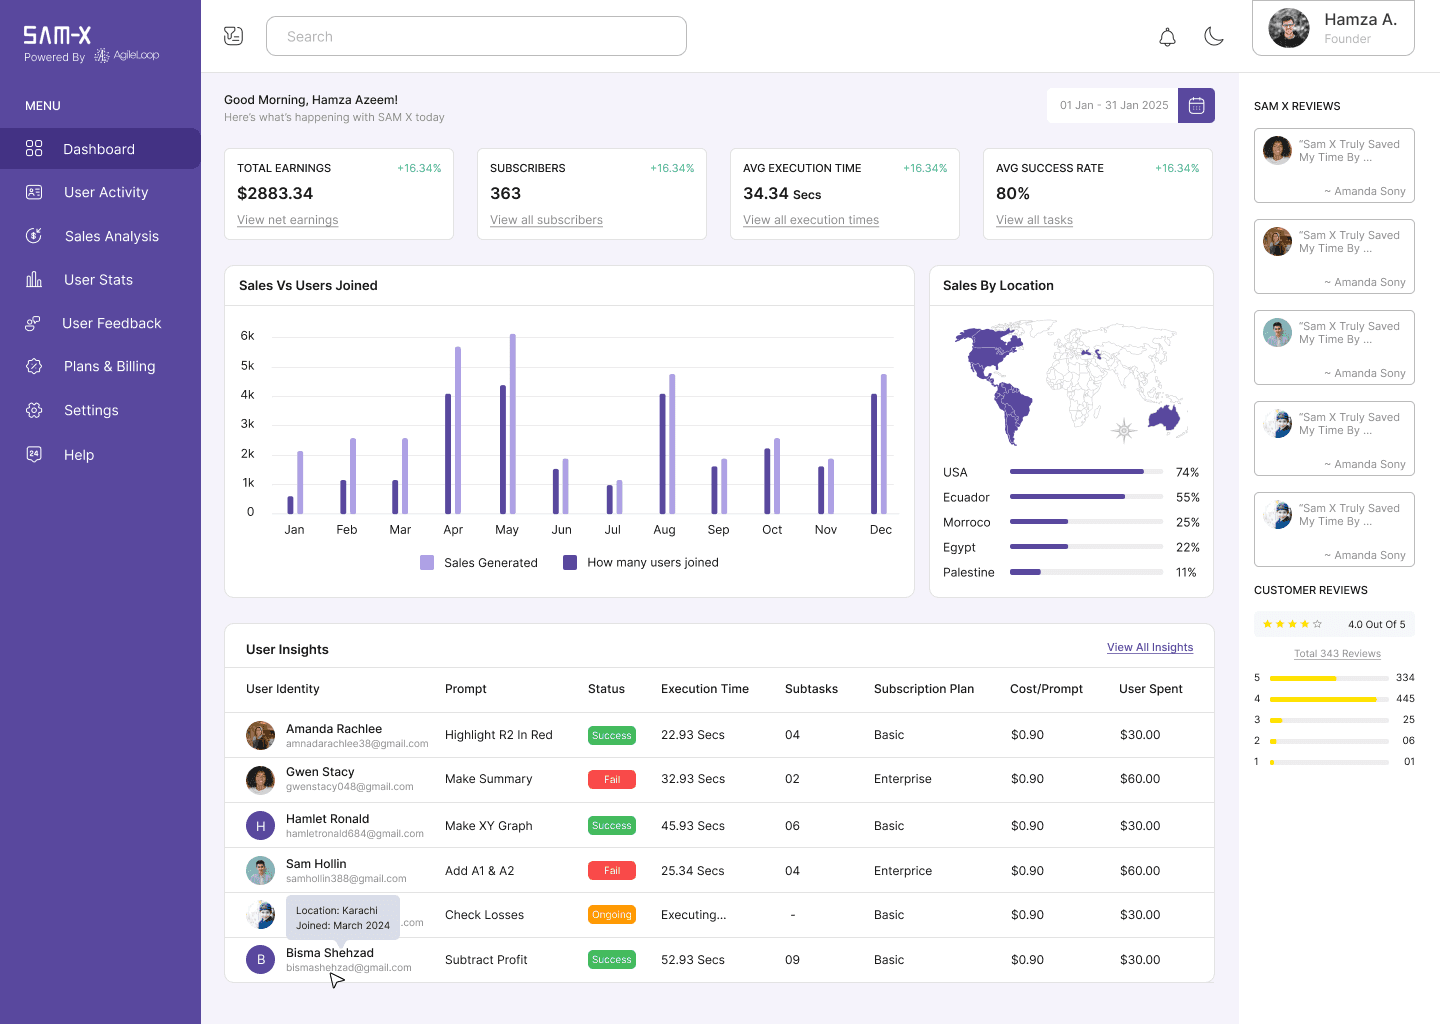Click Bisma Shehzad's B avatar
Image resolution: width=1440 pixels, height=1024 pixels.
[x=260, y=959]
